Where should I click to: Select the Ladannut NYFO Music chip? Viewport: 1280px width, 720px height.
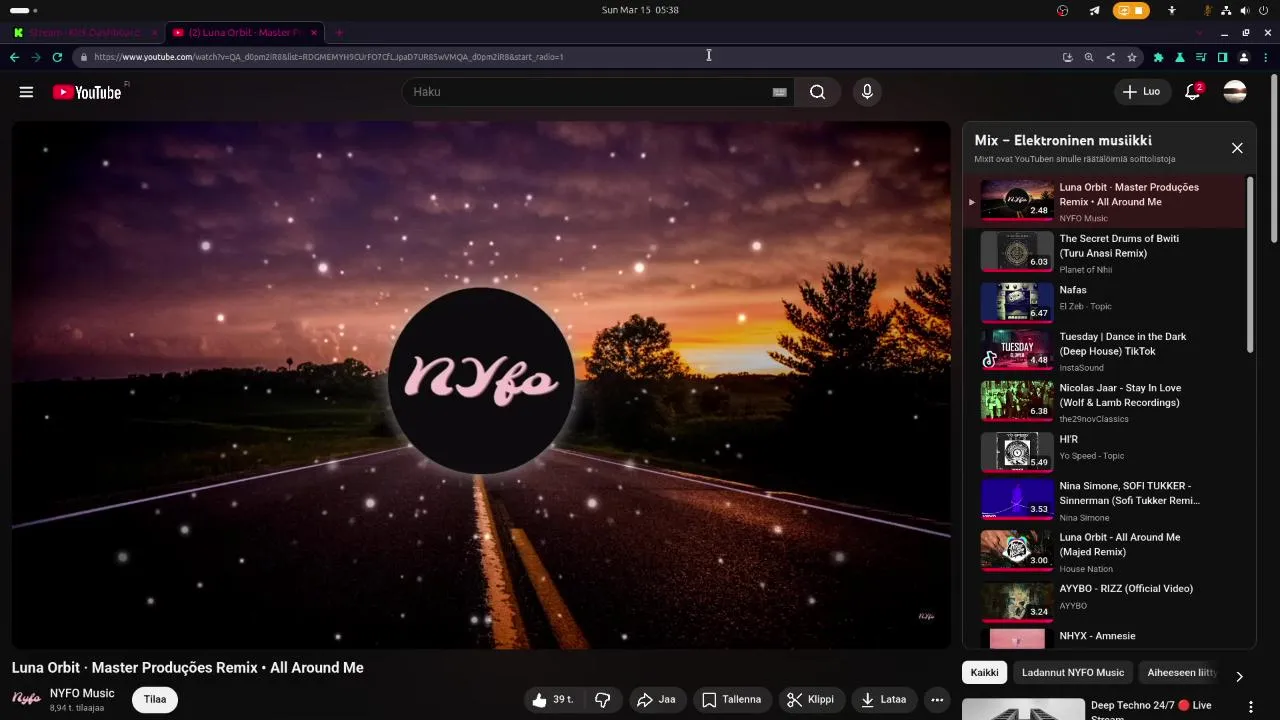click(1073, 673)
